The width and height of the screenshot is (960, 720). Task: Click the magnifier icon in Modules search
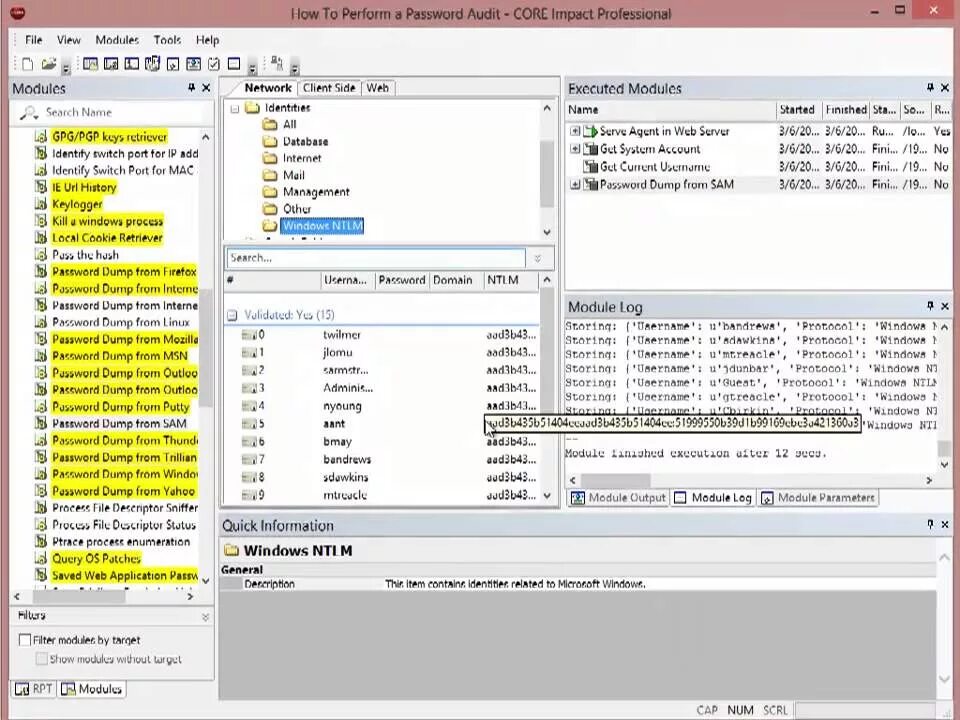(x=29, y=113)
